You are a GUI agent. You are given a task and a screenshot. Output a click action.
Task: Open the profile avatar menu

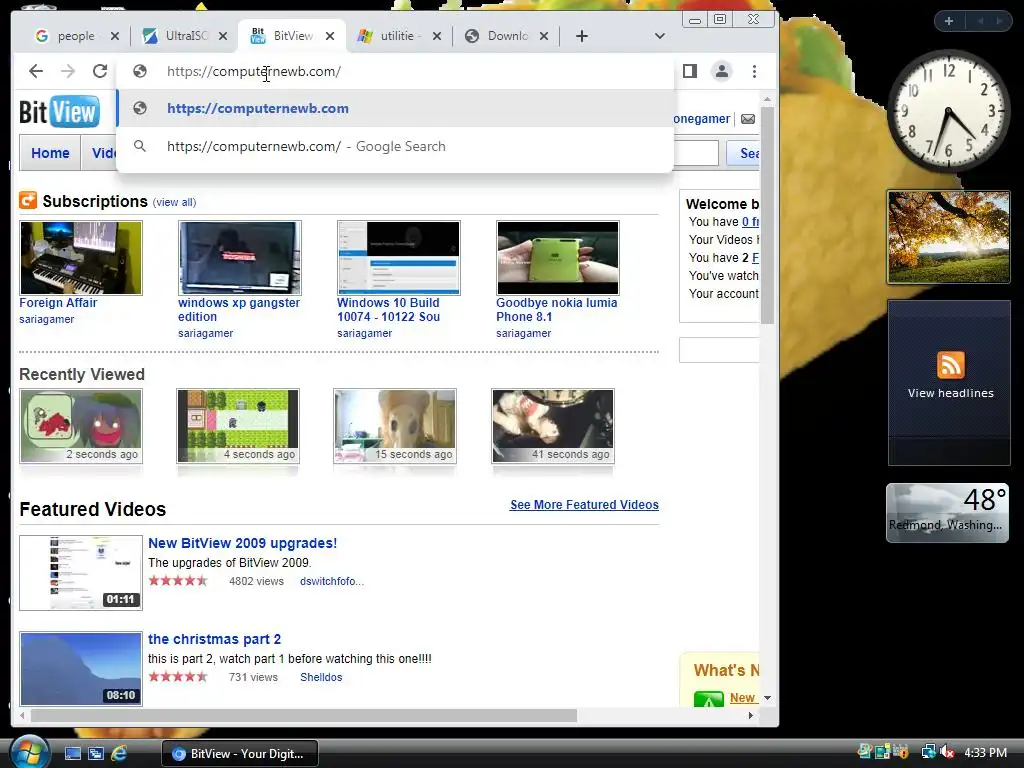coord(722,71)
